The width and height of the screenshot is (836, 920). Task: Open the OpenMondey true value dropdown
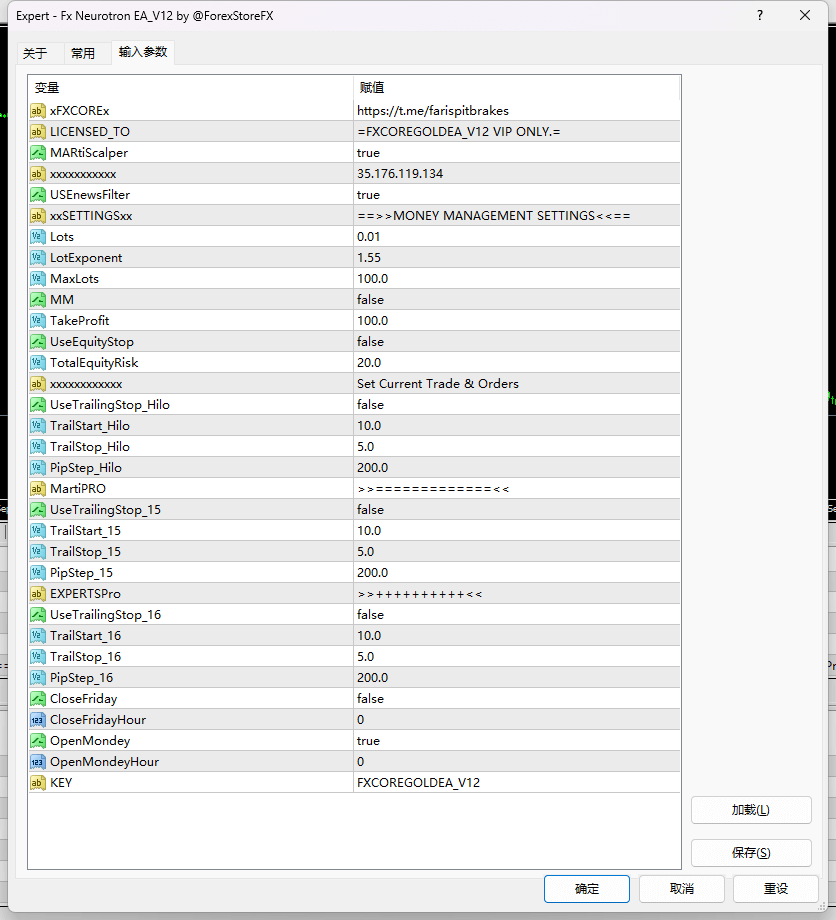[x=368, y=741]
